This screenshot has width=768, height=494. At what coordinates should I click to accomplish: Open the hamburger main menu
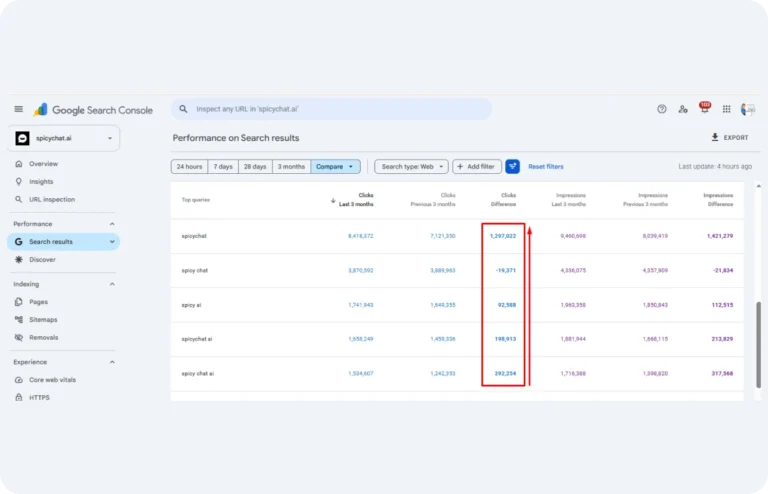(x=19, y=109)
